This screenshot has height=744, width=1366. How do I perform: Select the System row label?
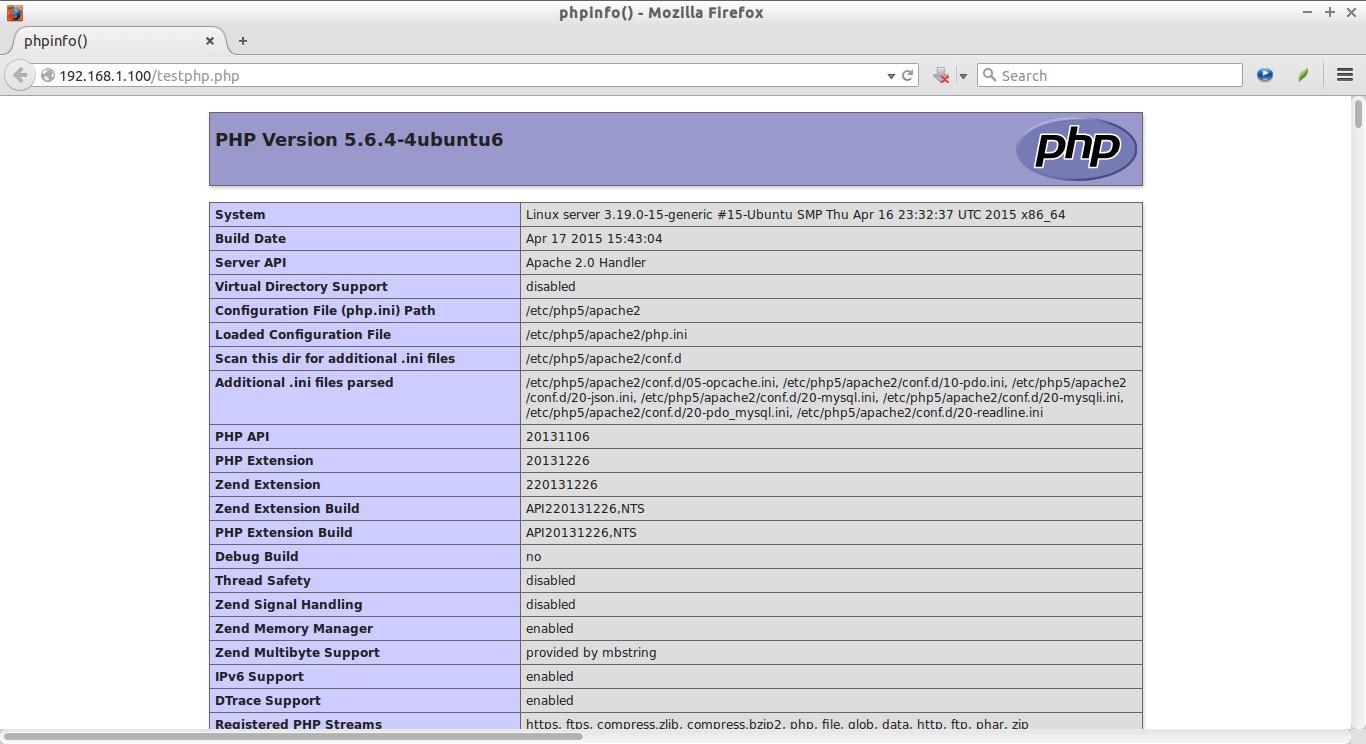click(x=240, y=214)
